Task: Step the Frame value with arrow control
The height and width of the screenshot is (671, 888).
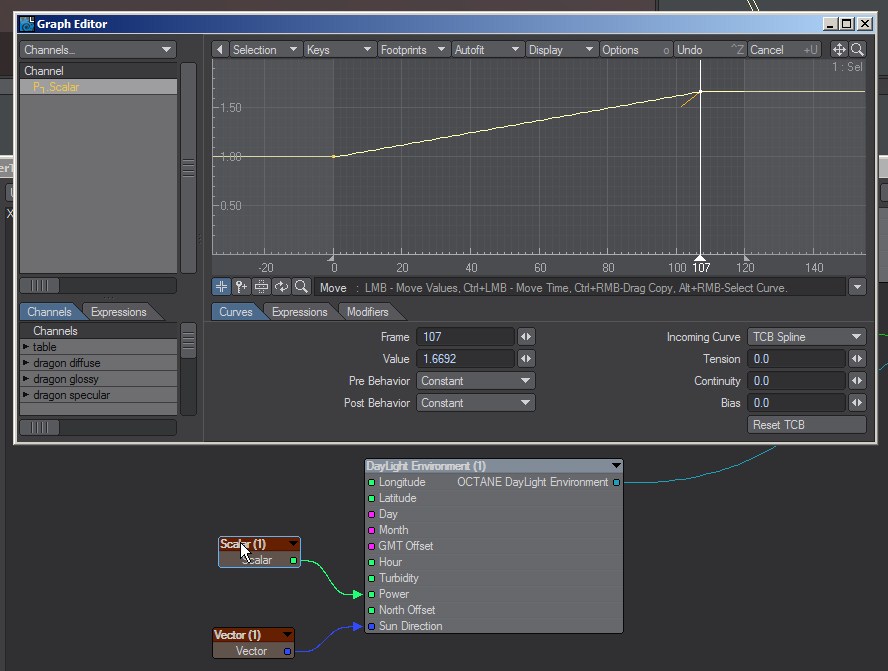Action: [526, 337]
